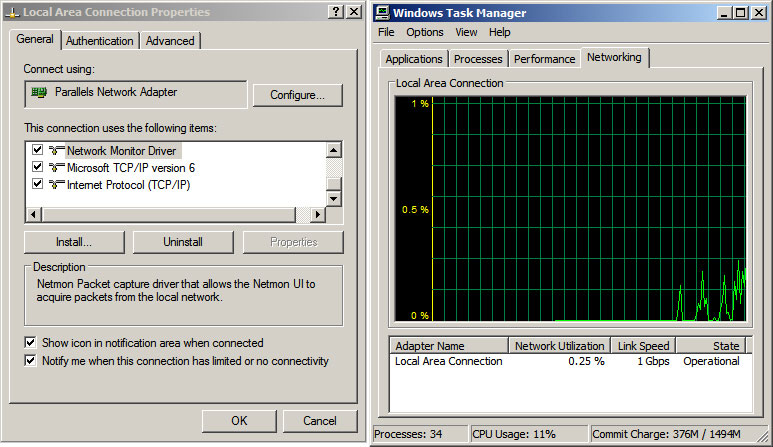This screenshot has width=773, height=447.
Task: Click the items list scroll down arrow
Action: point(334,199)
